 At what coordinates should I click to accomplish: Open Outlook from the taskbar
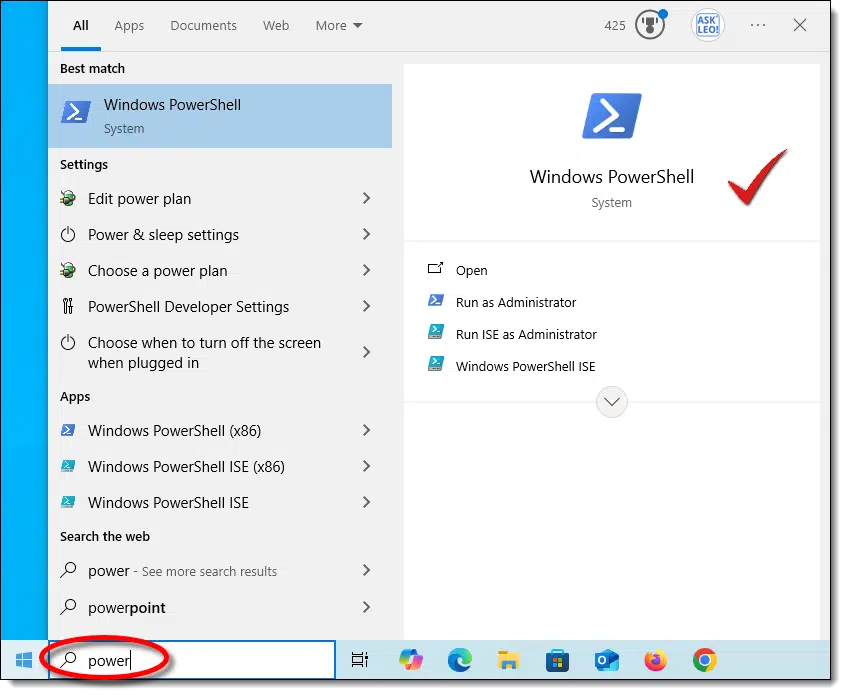point(606,660)
